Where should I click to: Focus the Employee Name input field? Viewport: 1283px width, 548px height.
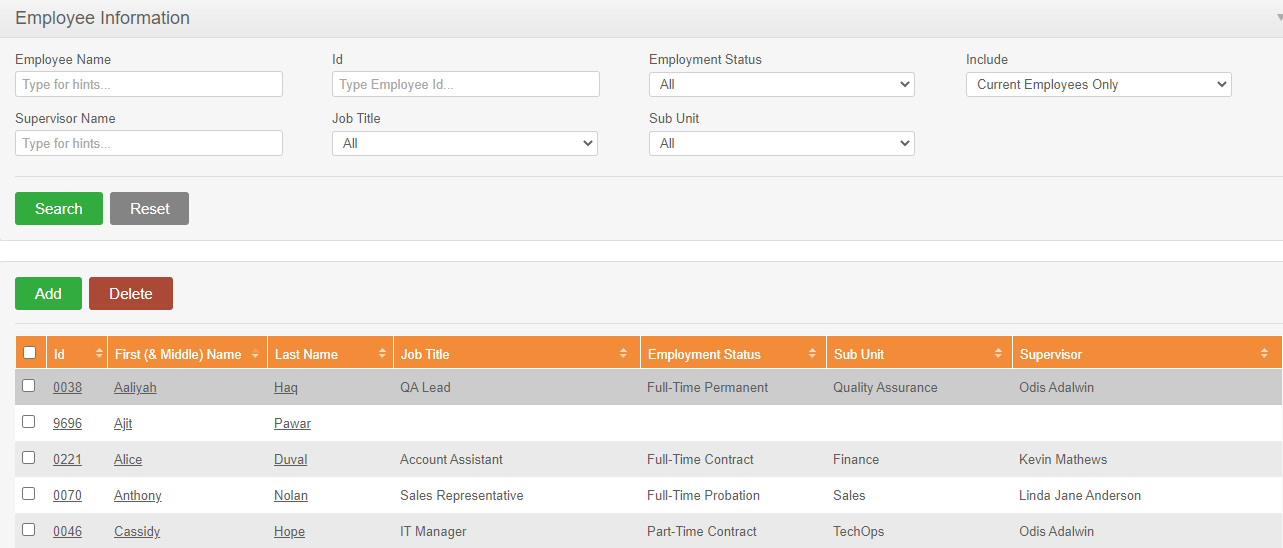tap(149, 85)
